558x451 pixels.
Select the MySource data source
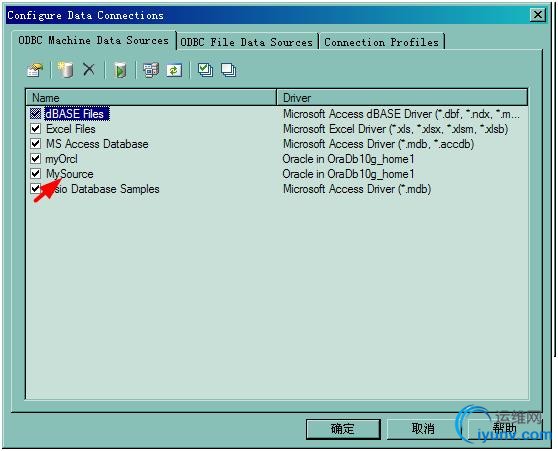70,174
